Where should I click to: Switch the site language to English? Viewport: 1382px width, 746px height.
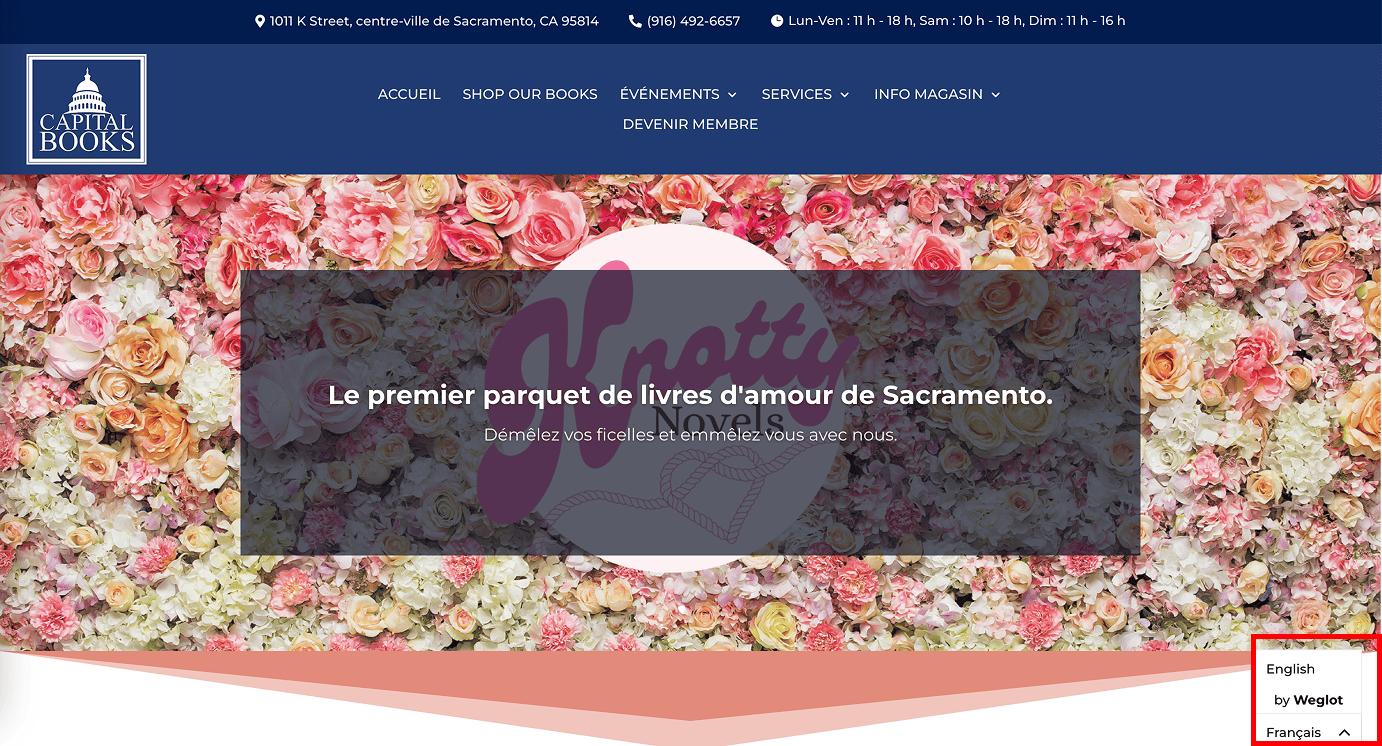(x=1291, y=669)
